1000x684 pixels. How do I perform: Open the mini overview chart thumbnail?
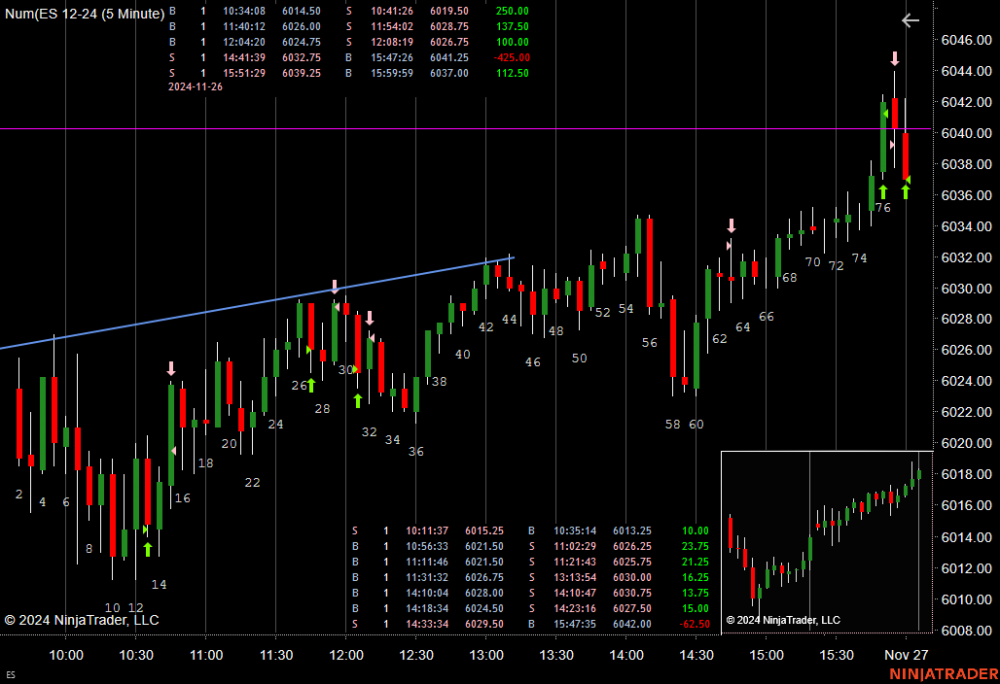pyautogui.click(x=826, y=541)
